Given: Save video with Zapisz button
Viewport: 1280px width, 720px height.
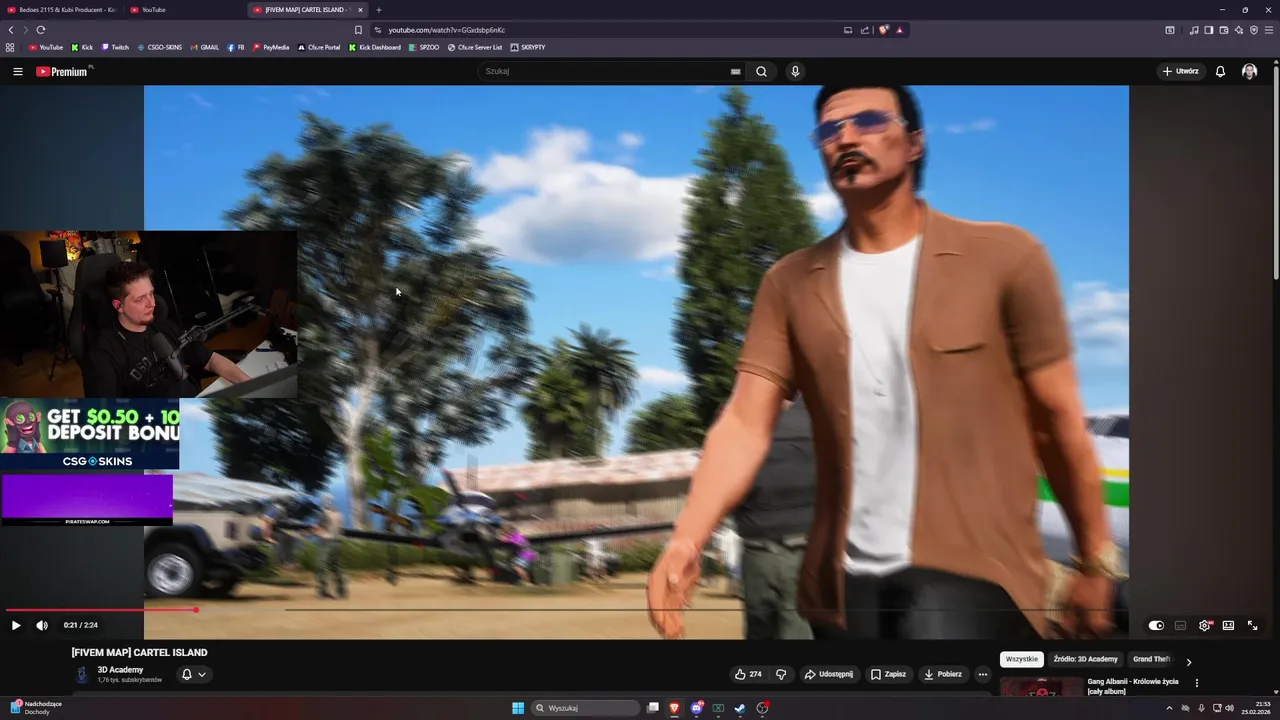Looking at the screenshot, I should click(x=888, y=674).
